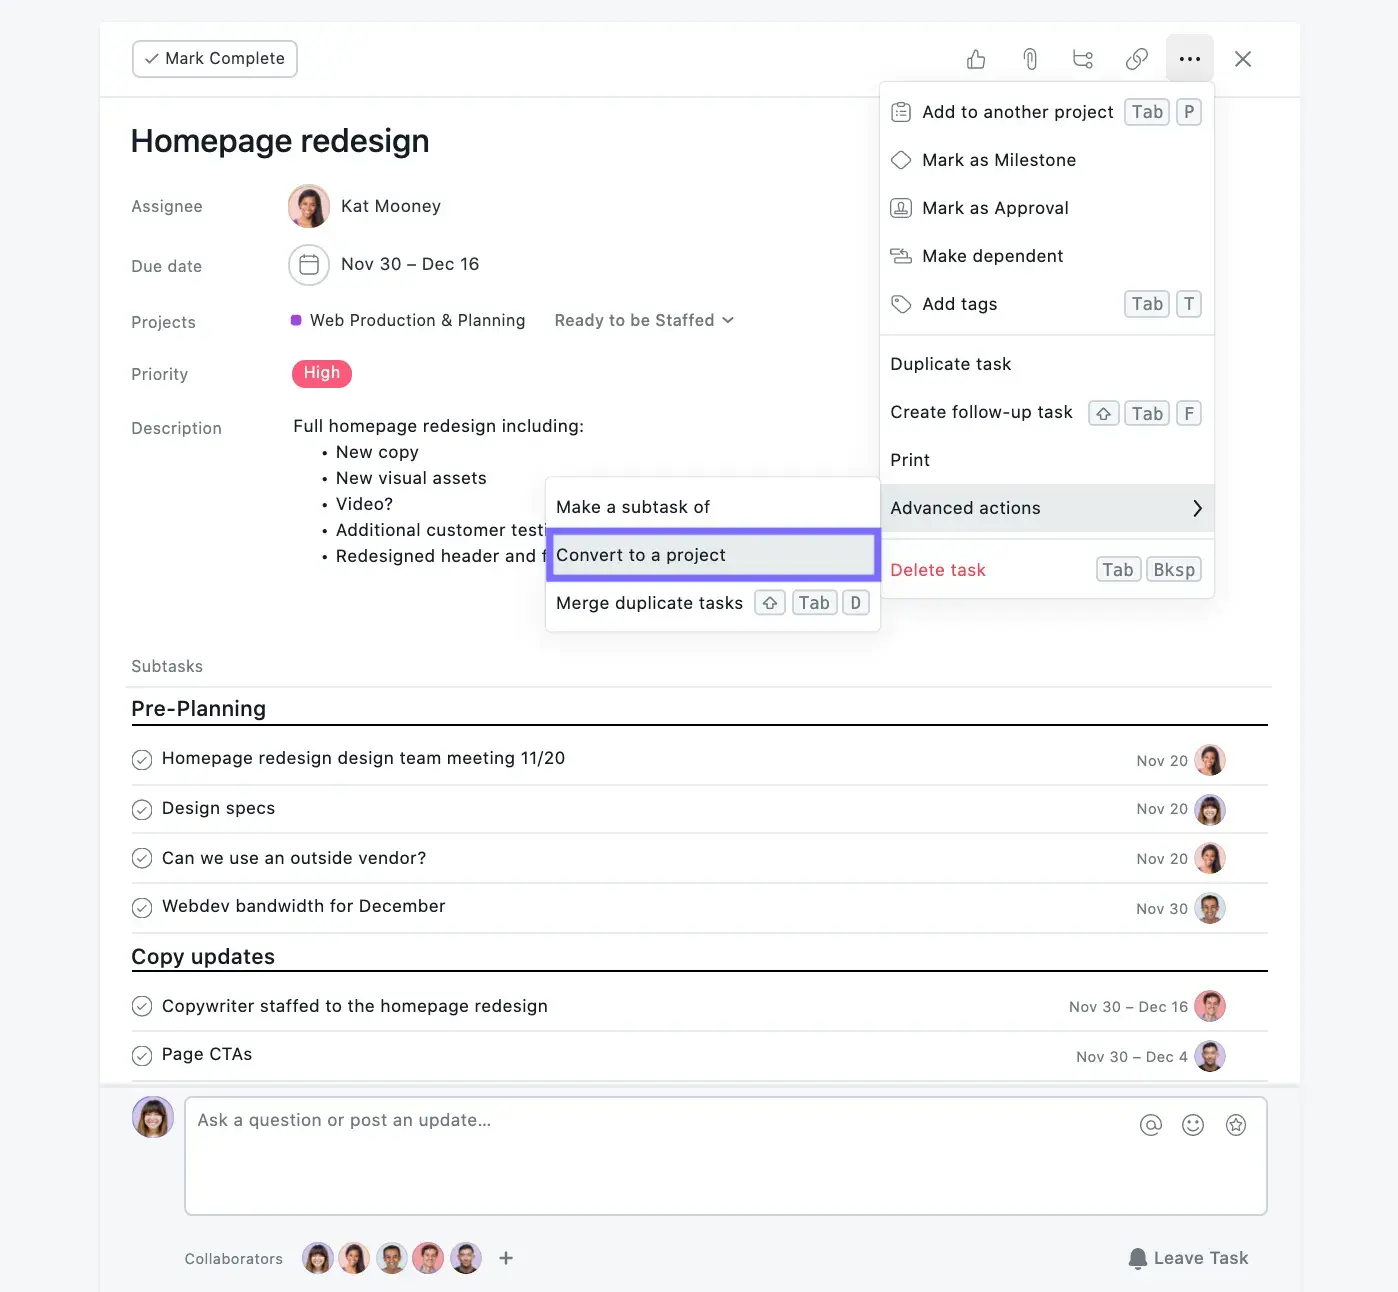Image resolution: width=1398 pixels, height=1292 pixels.
Task: Click the Leave Task button
Action: coord(1188,1258)
